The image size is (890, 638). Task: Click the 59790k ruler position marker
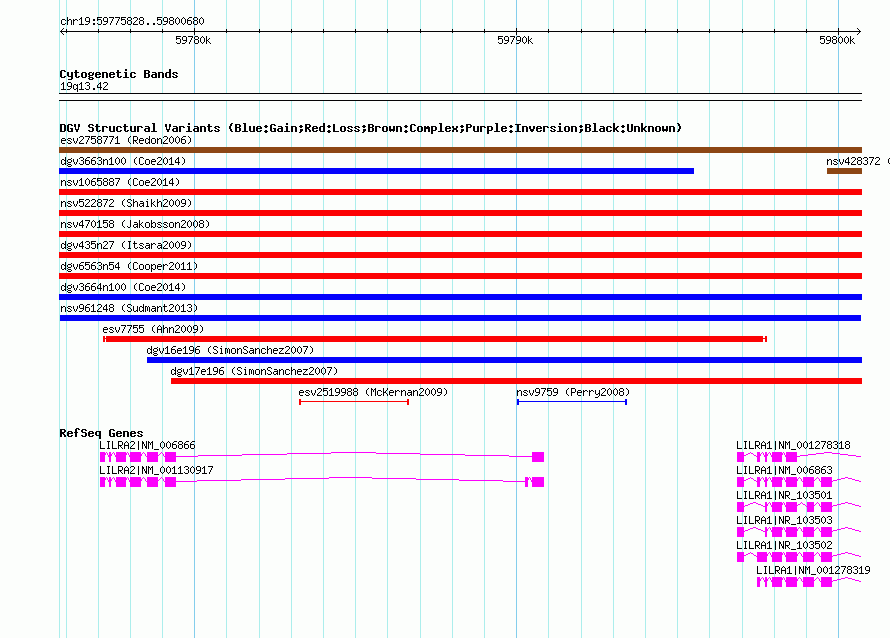pos(515,40)
